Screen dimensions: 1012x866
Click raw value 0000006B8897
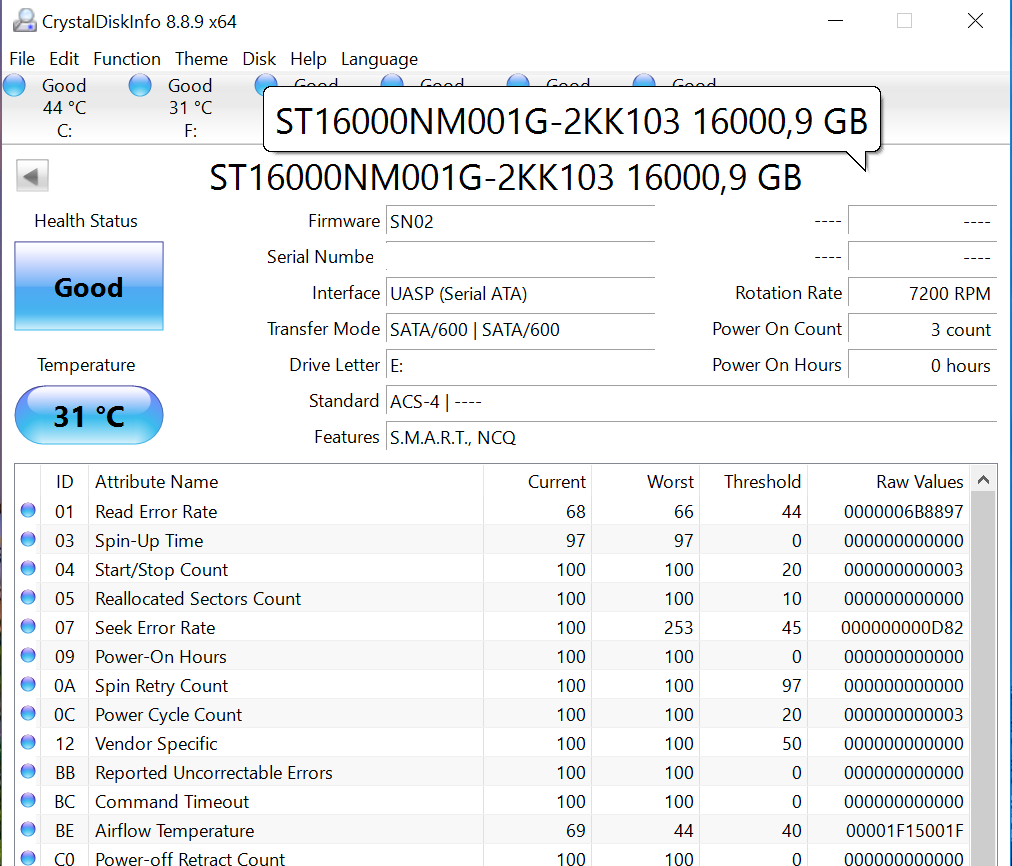tap(904, 512)
